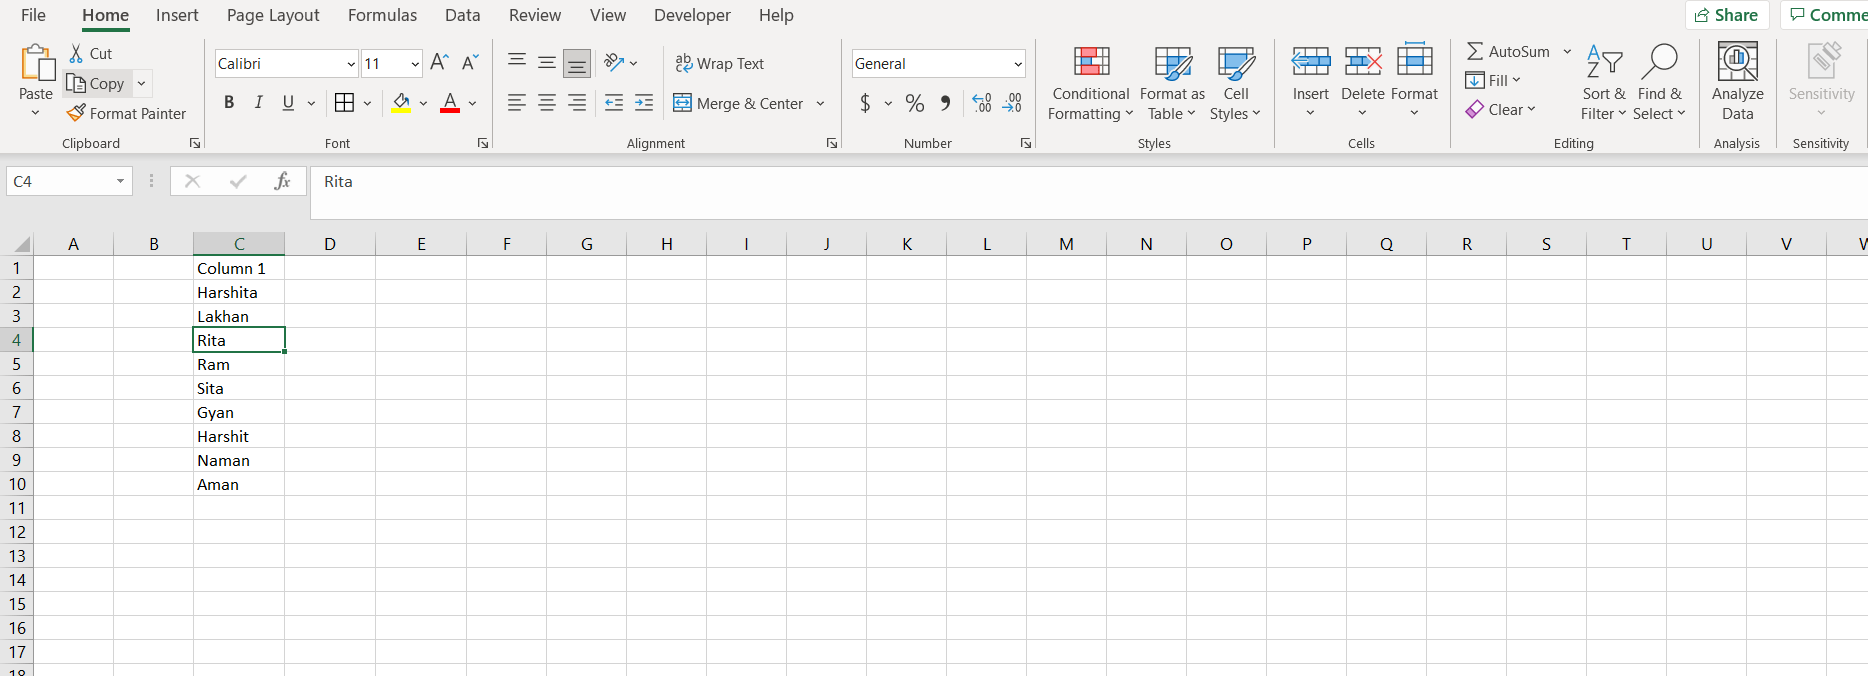The height and width of the screenshot is (676, 1868).
Task: Click the Decrease Indent icon
Action: (x=614, y=103)
